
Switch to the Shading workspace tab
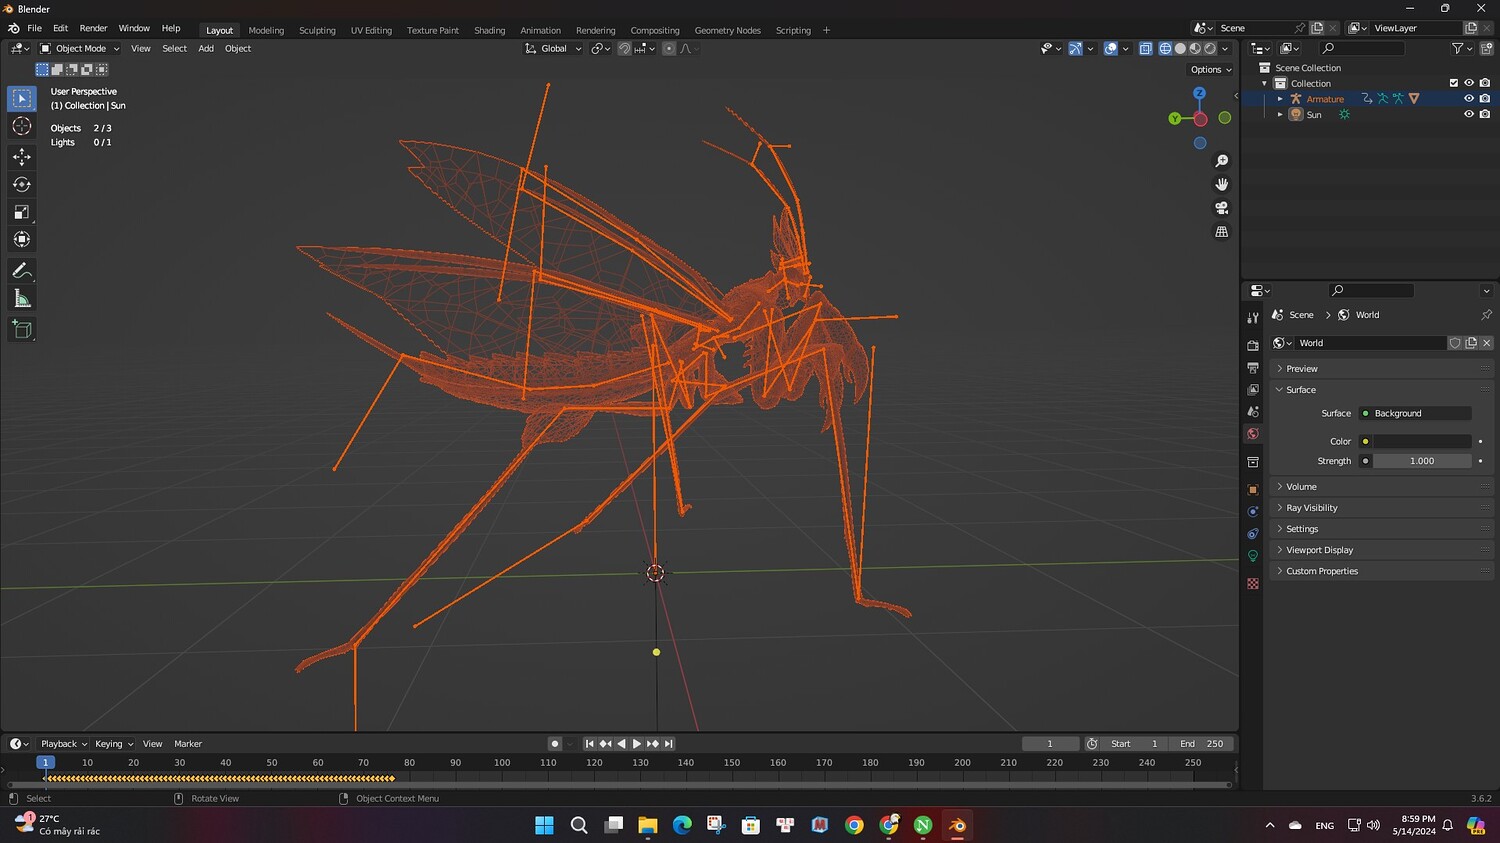click(489, 30)
